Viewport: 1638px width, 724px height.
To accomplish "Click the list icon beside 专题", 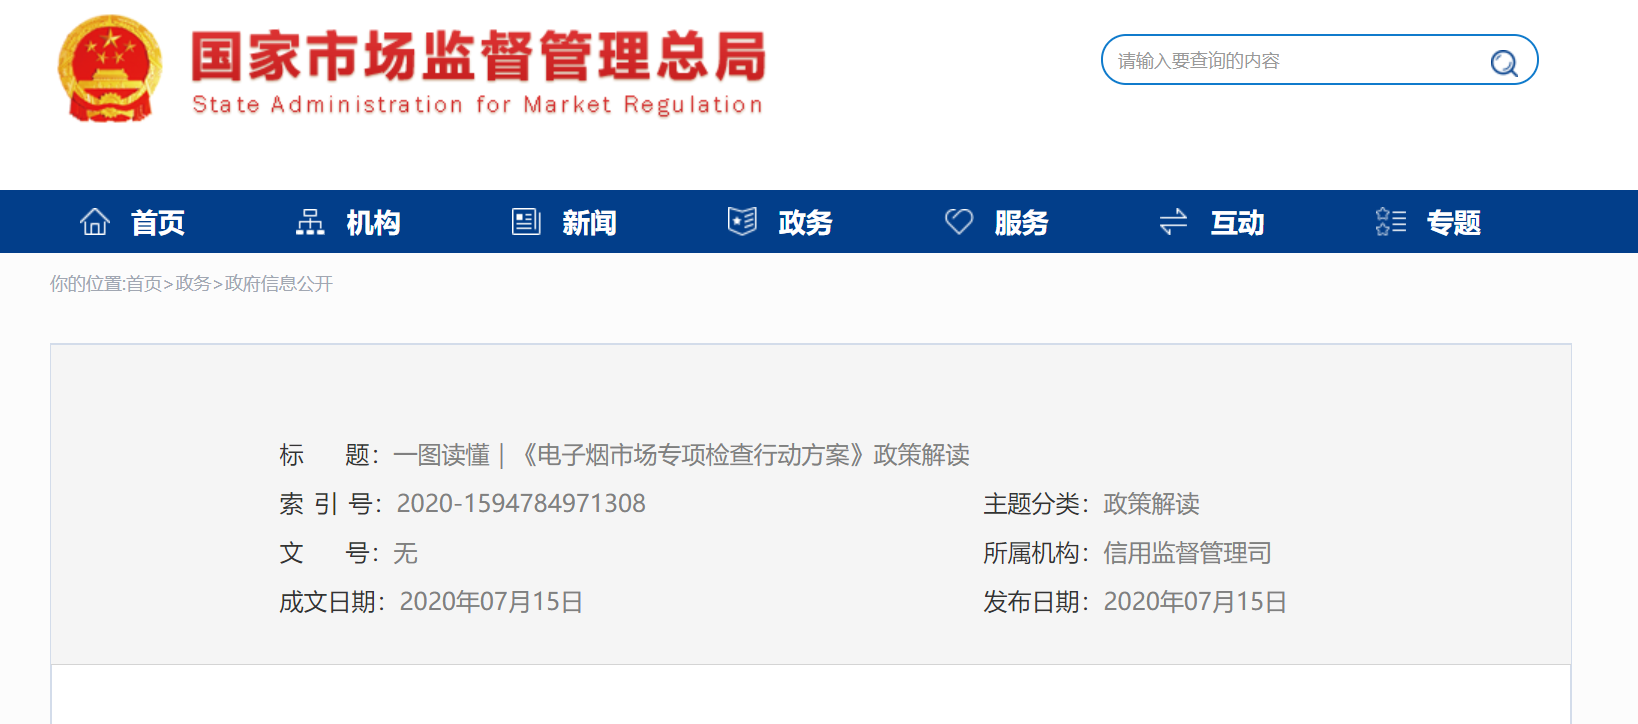I will point(1391,221).
